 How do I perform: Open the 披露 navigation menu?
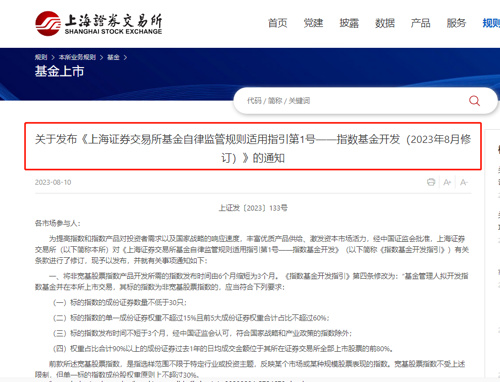[349, 23]
